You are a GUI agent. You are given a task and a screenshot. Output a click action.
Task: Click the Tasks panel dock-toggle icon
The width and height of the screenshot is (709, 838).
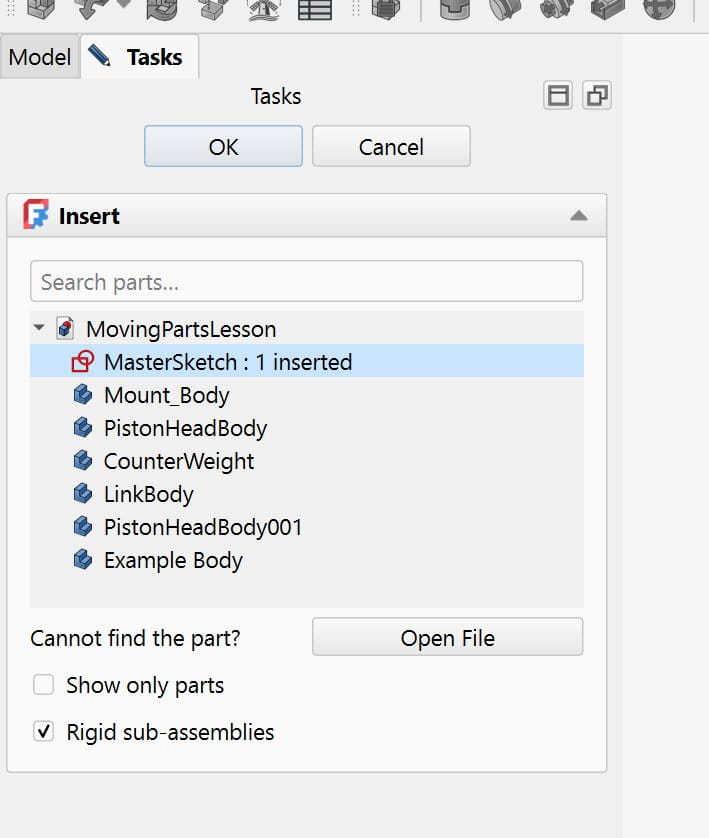click(x=558, y=96)
